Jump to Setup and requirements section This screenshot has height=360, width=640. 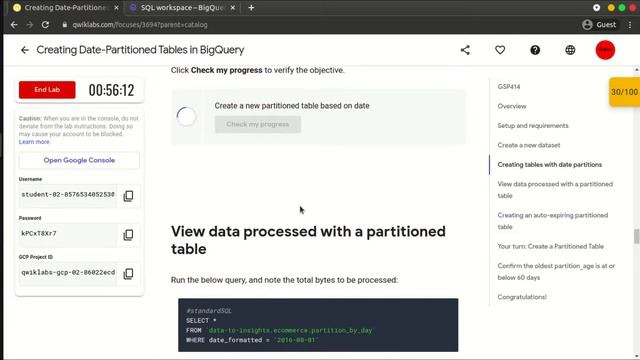point(533,126)
